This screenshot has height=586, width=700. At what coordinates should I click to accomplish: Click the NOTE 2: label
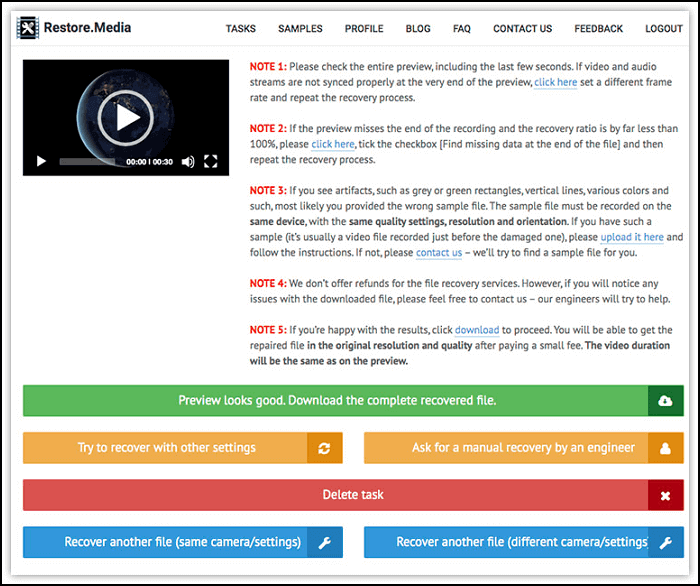point(268,129)
